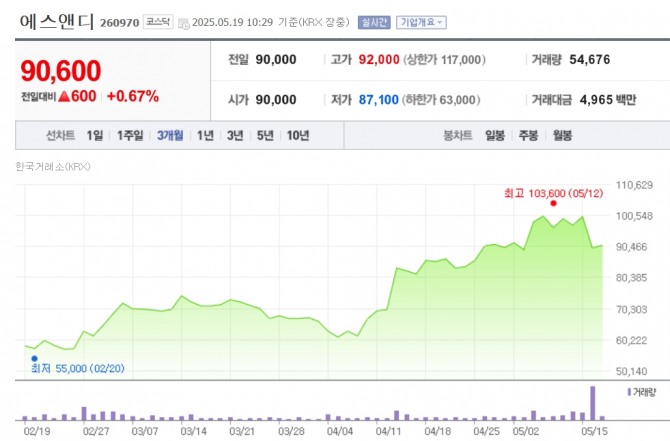This screenshot has width=670, height=441.
Task: Select the 1일 line chart tab
Action: 94,135
